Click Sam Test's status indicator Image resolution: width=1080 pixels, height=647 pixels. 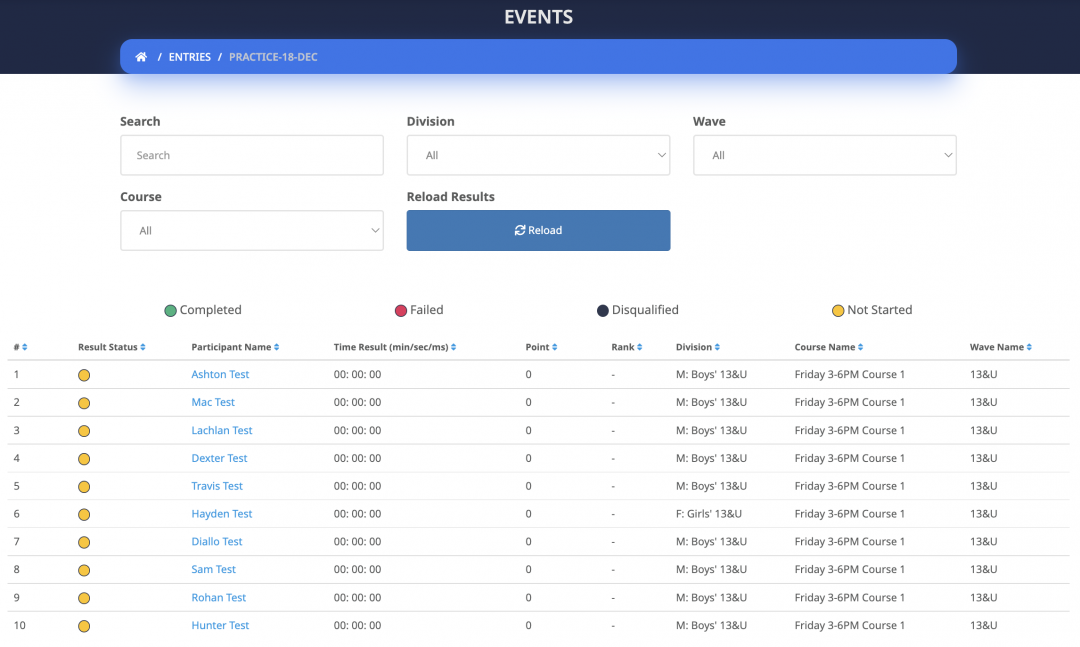click(84, 571)
